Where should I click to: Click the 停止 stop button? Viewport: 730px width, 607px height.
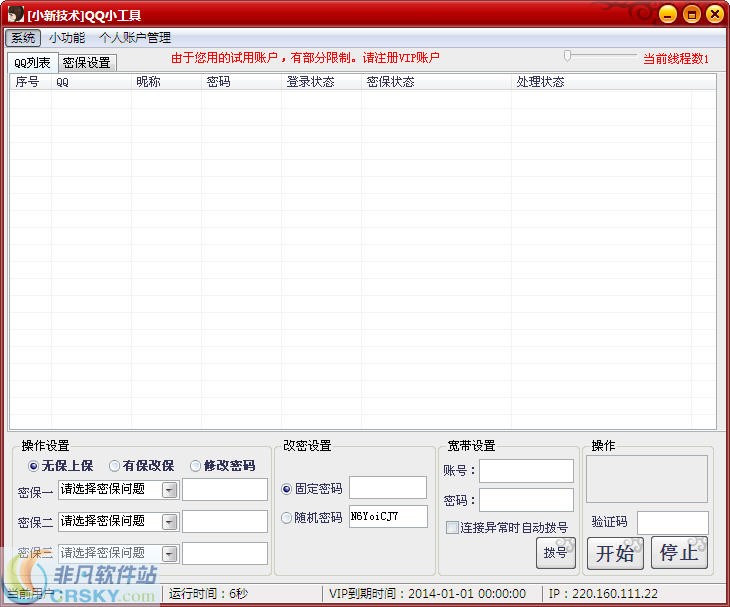[679, 553]
